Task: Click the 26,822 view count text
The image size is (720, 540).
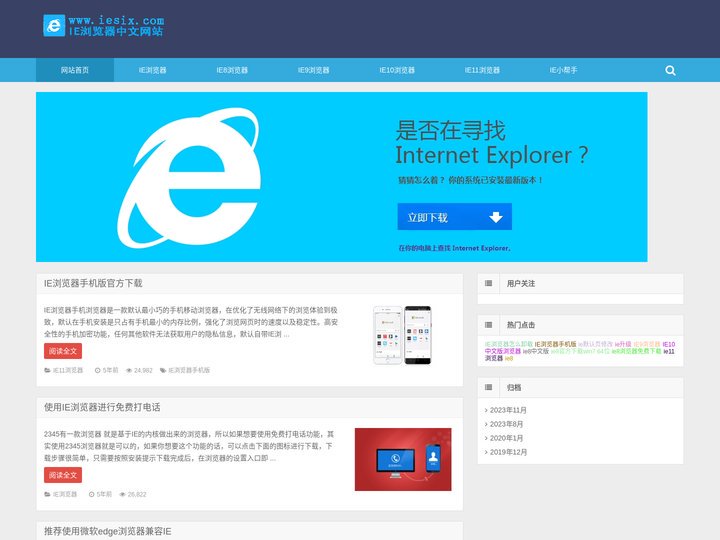Action: tap(137, 494)
